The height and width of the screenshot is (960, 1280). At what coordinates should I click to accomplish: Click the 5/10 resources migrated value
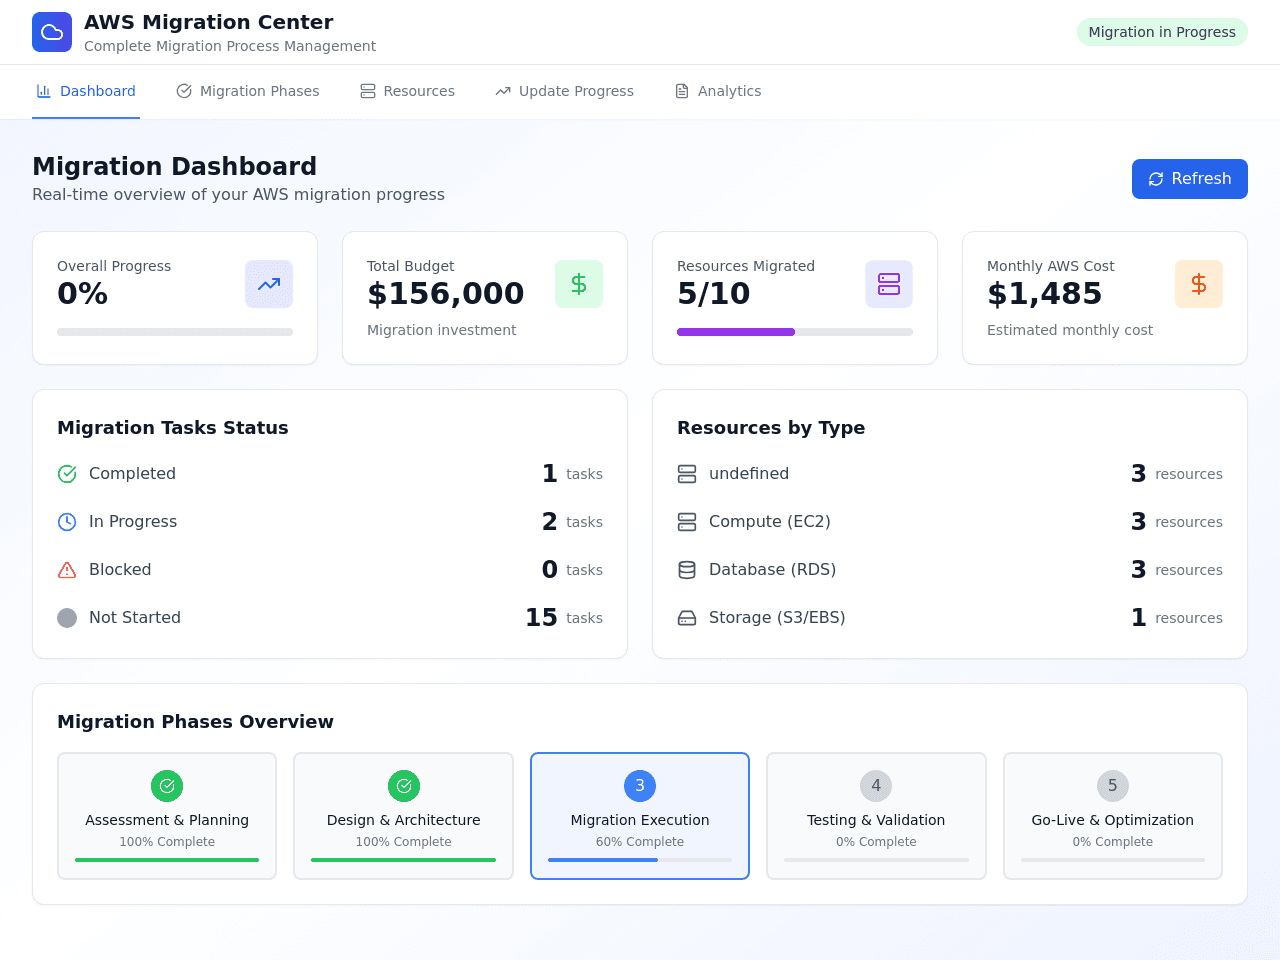click(713, 294)
